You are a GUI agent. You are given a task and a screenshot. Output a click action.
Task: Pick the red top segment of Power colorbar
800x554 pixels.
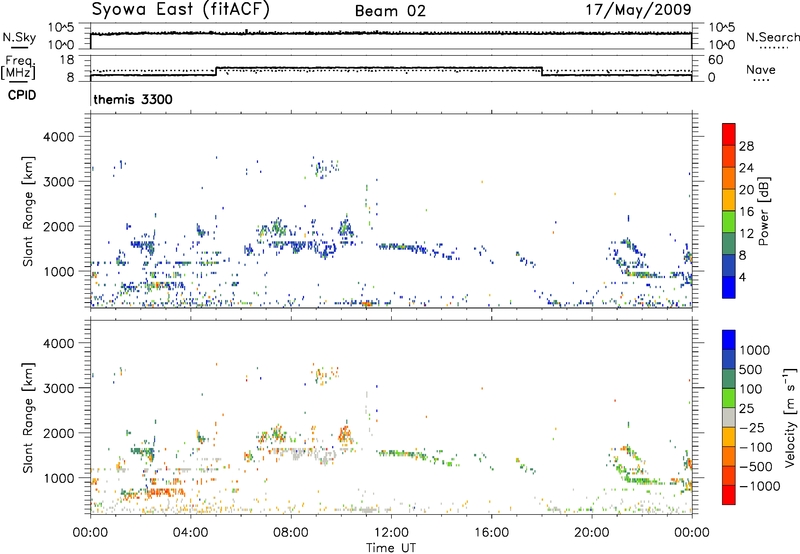tap(729, 135)
